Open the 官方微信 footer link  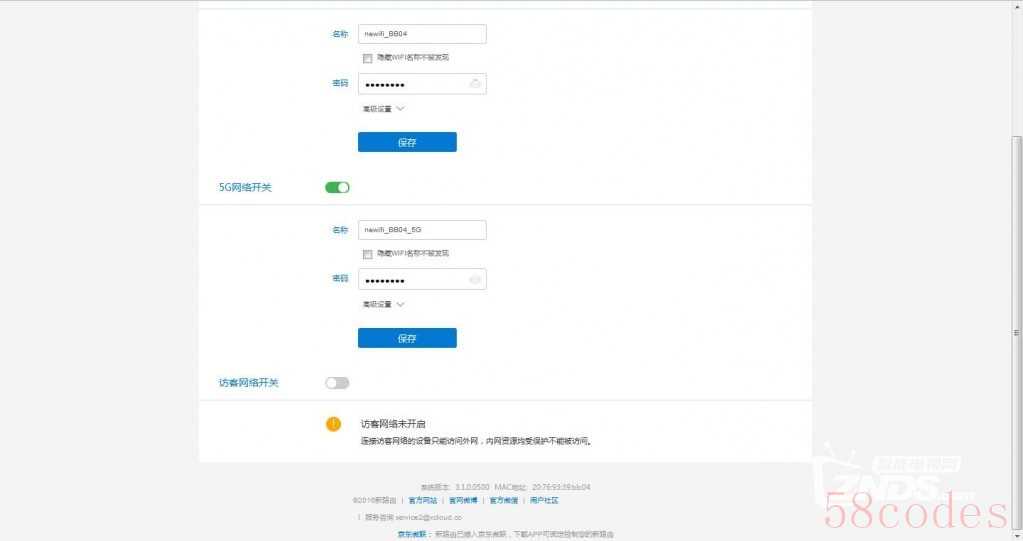504,501
